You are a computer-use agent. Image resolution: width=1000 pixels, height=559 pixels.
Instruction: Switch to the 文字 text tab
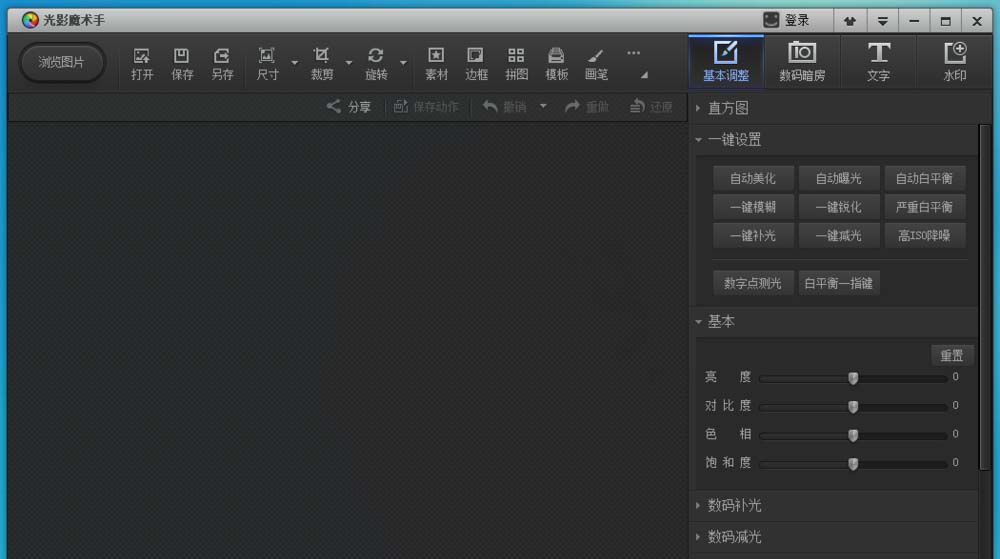tap(878, 62)
